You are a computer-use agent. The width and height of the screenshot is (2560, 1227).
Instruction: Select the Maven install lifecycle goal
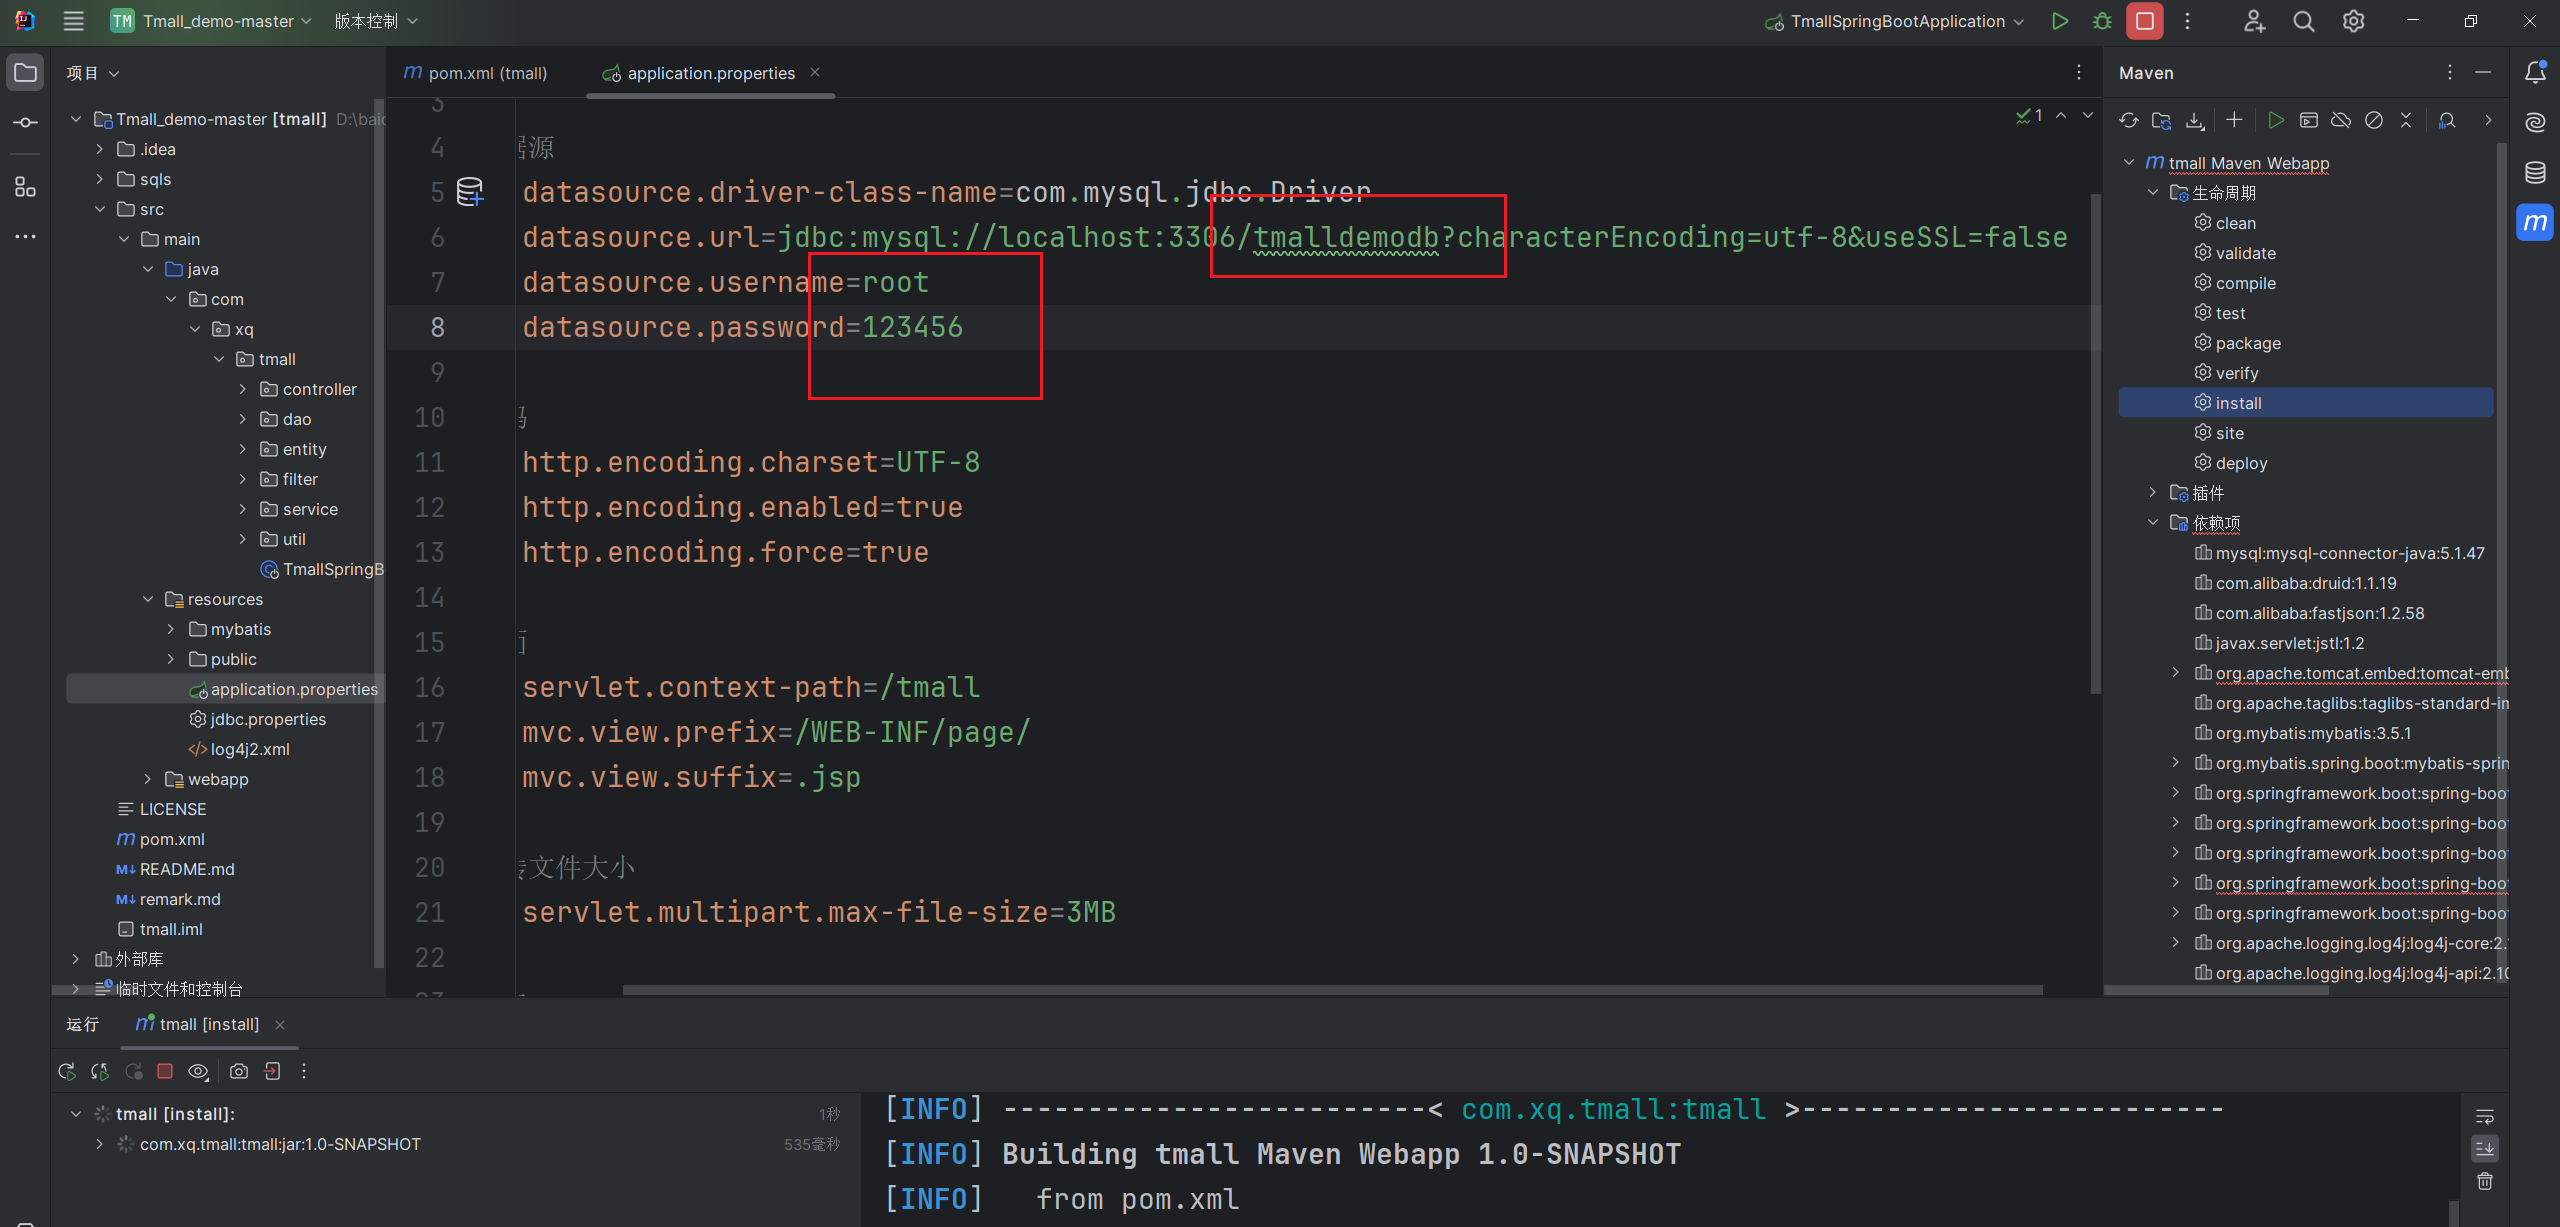[2238, 403]
